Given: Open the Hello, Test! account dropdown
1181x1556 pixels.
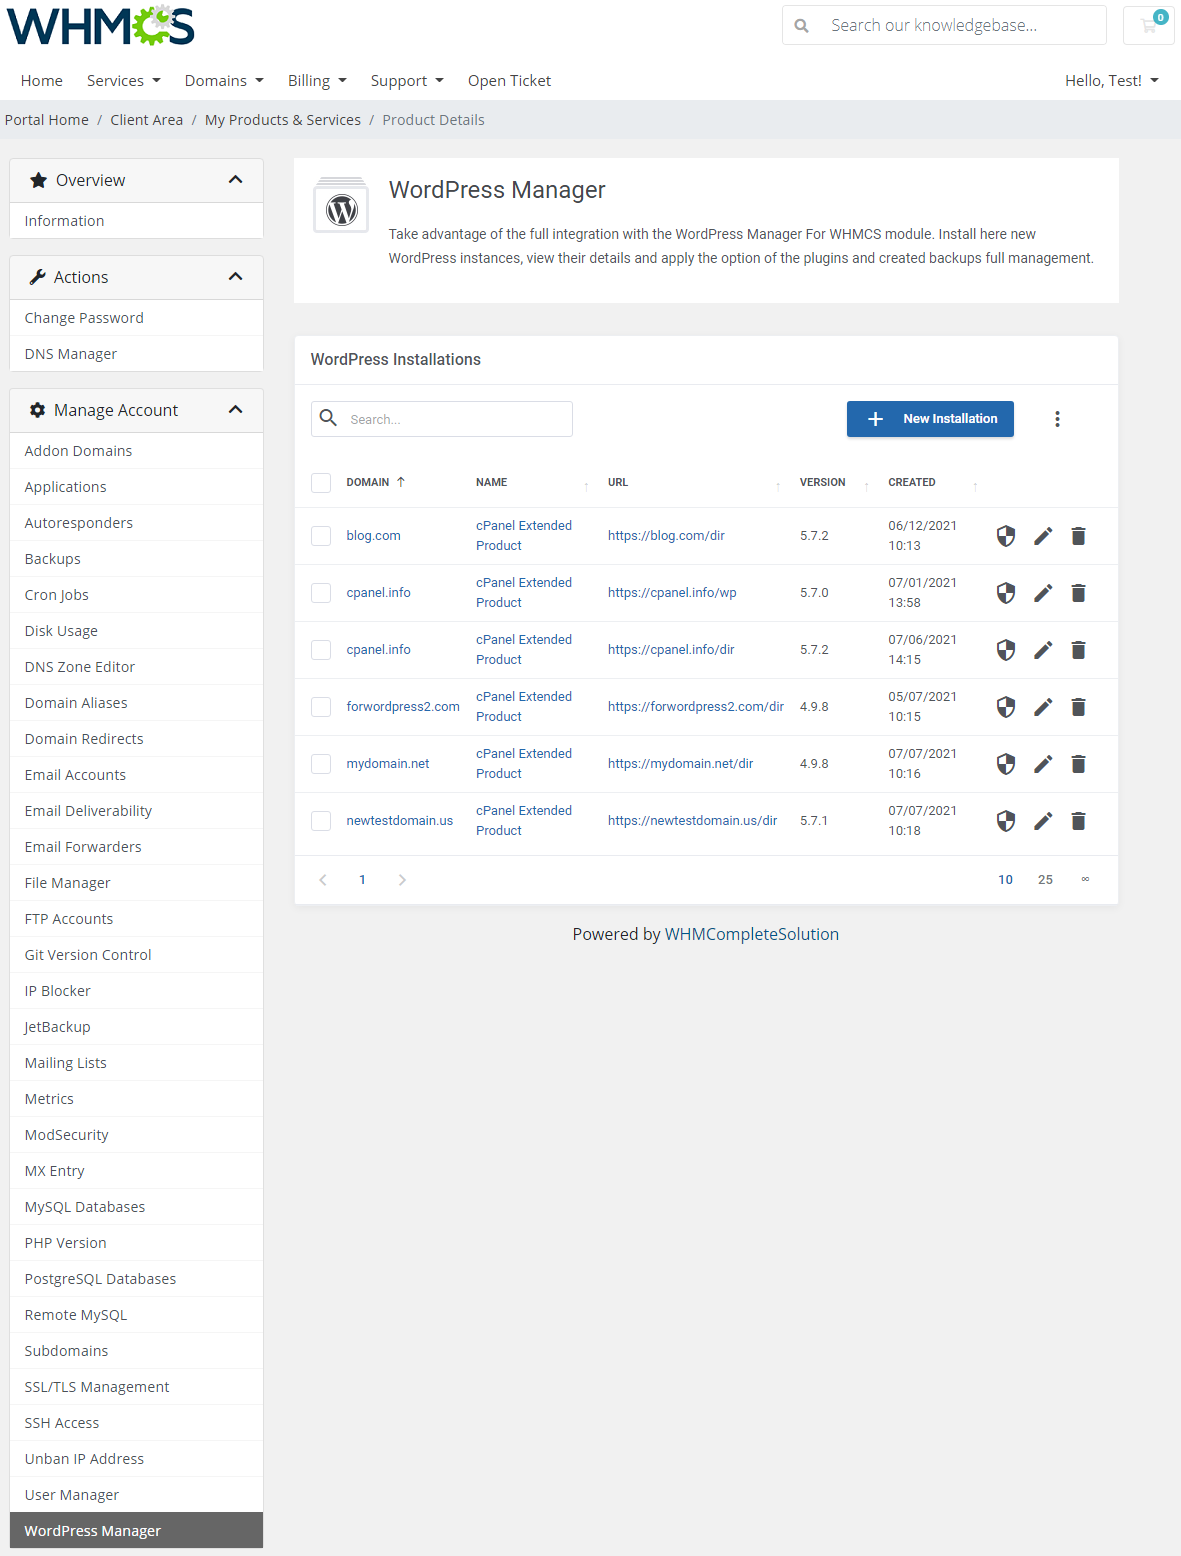Looking at the screenshot, I should pyautogui.click(x=1111, y=81).
